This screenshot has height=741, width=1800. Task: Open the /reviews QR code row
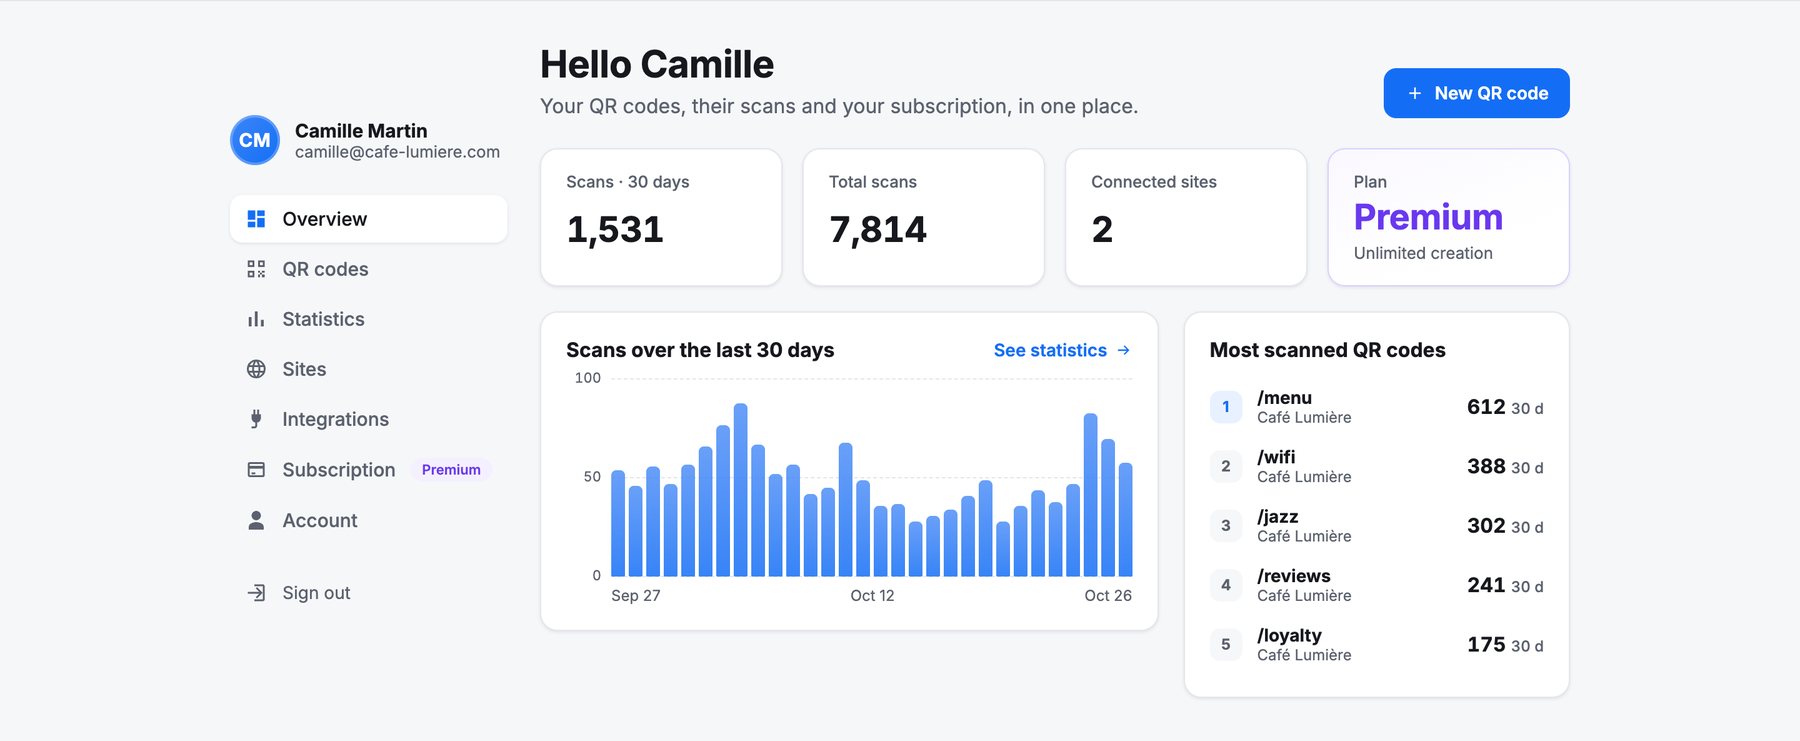point(1376,585)
